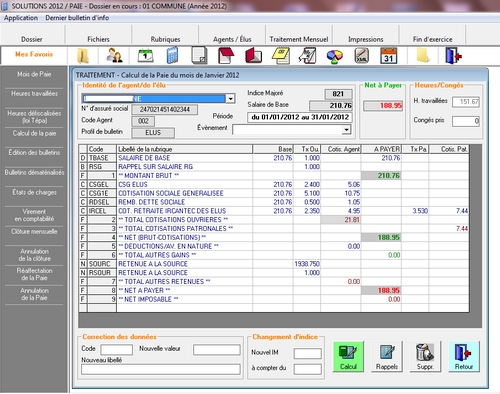500x394 pixels.
Task: Click the pale yellow folder icon
Action: tap(423, 55)
